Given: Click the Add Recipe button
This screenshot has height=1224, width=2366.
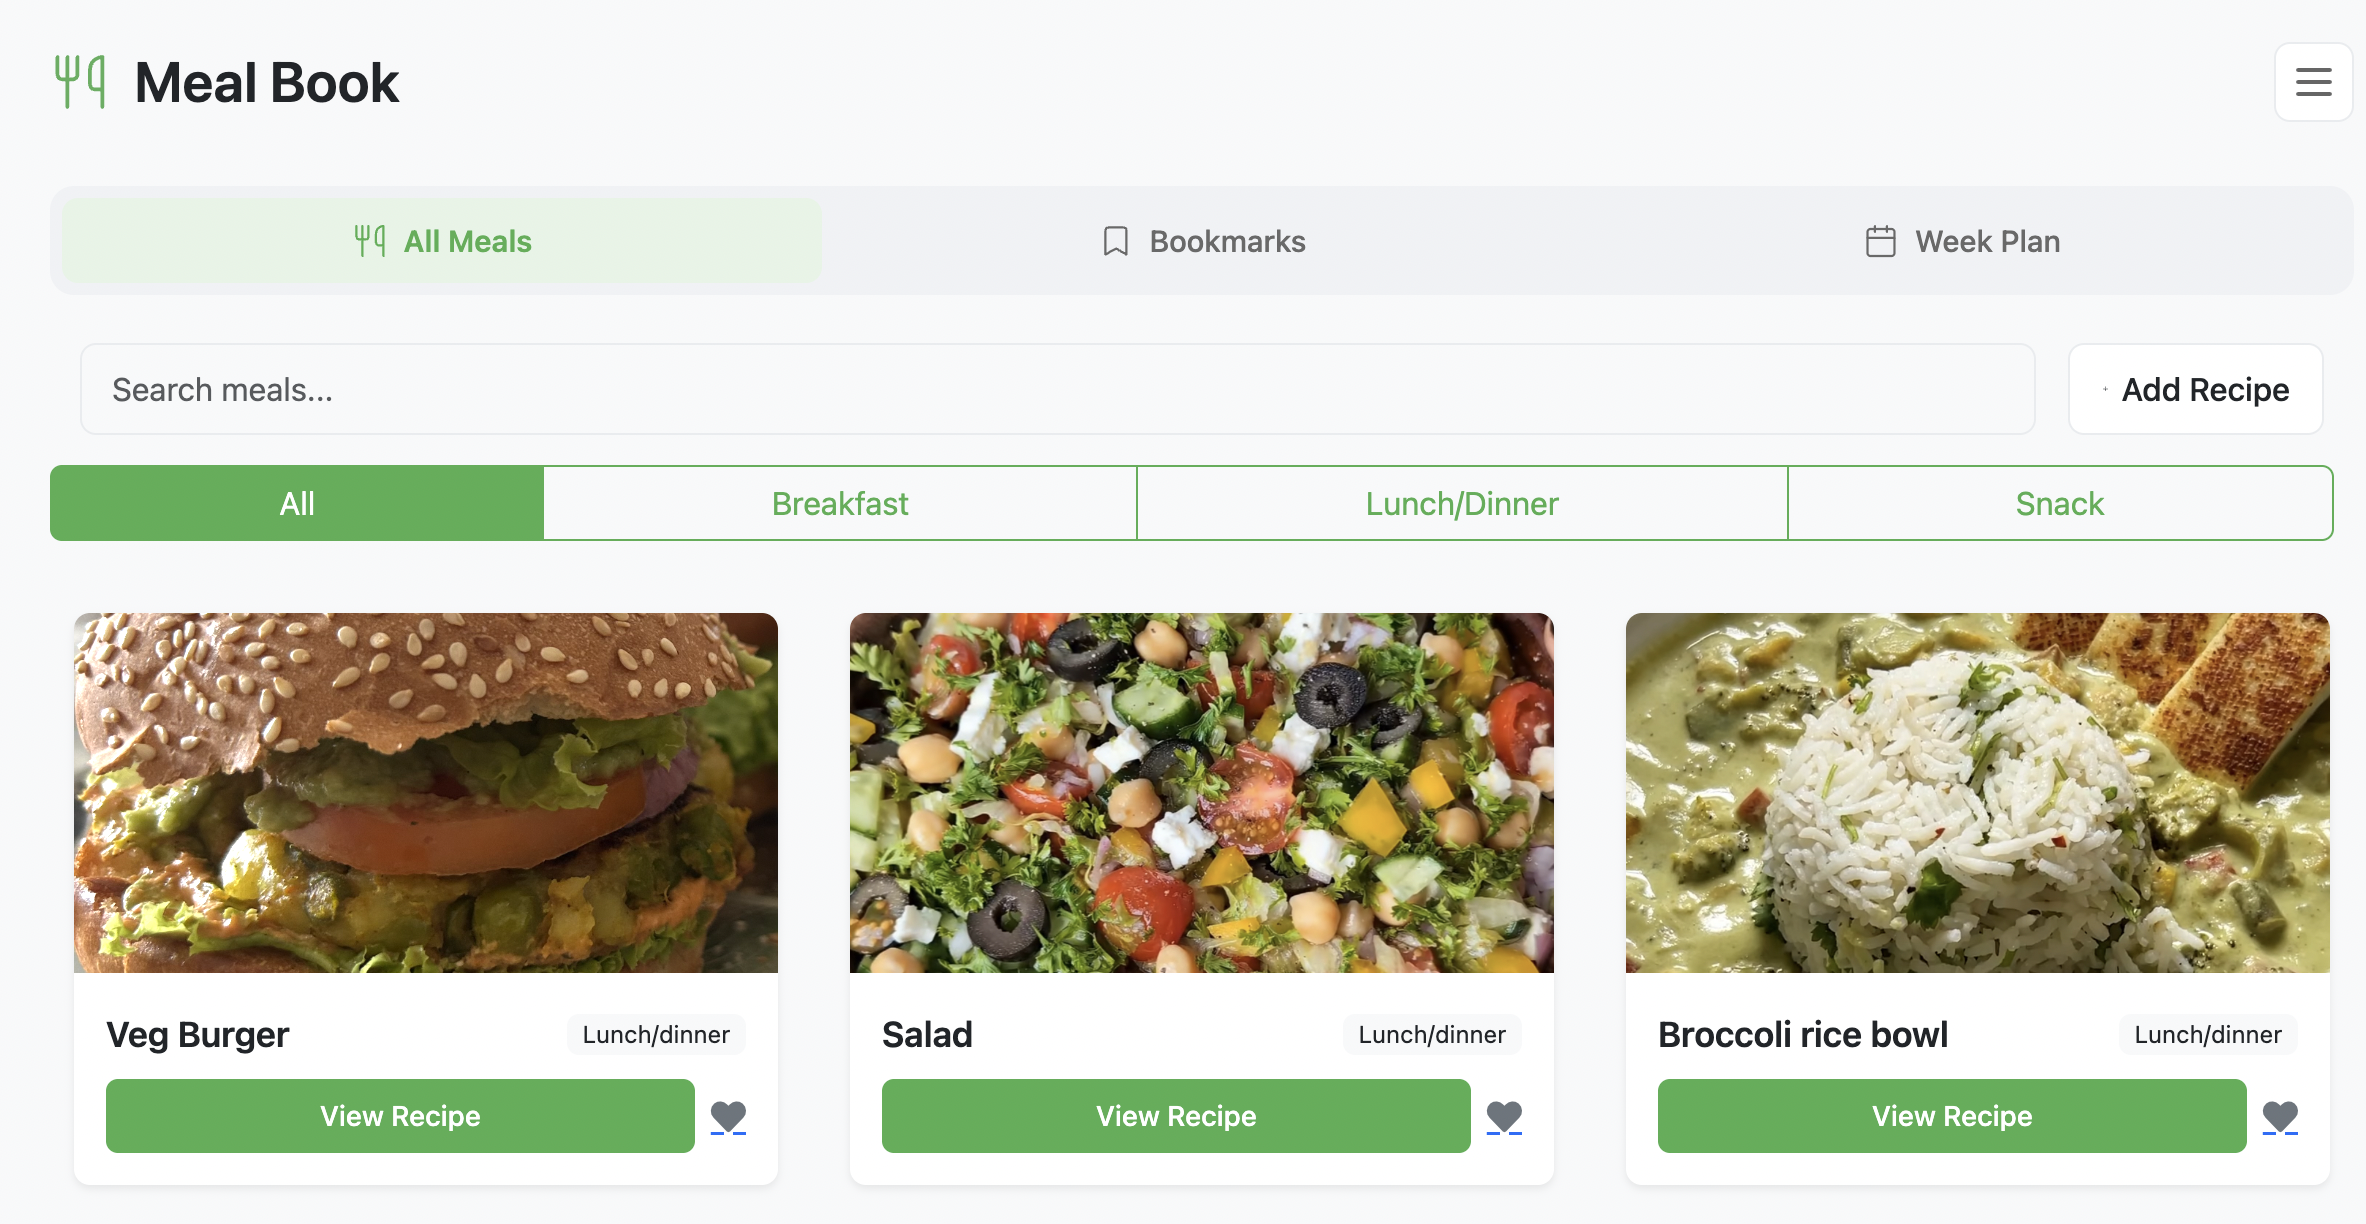Looking at the screenshot, I should click(2195, 389).
